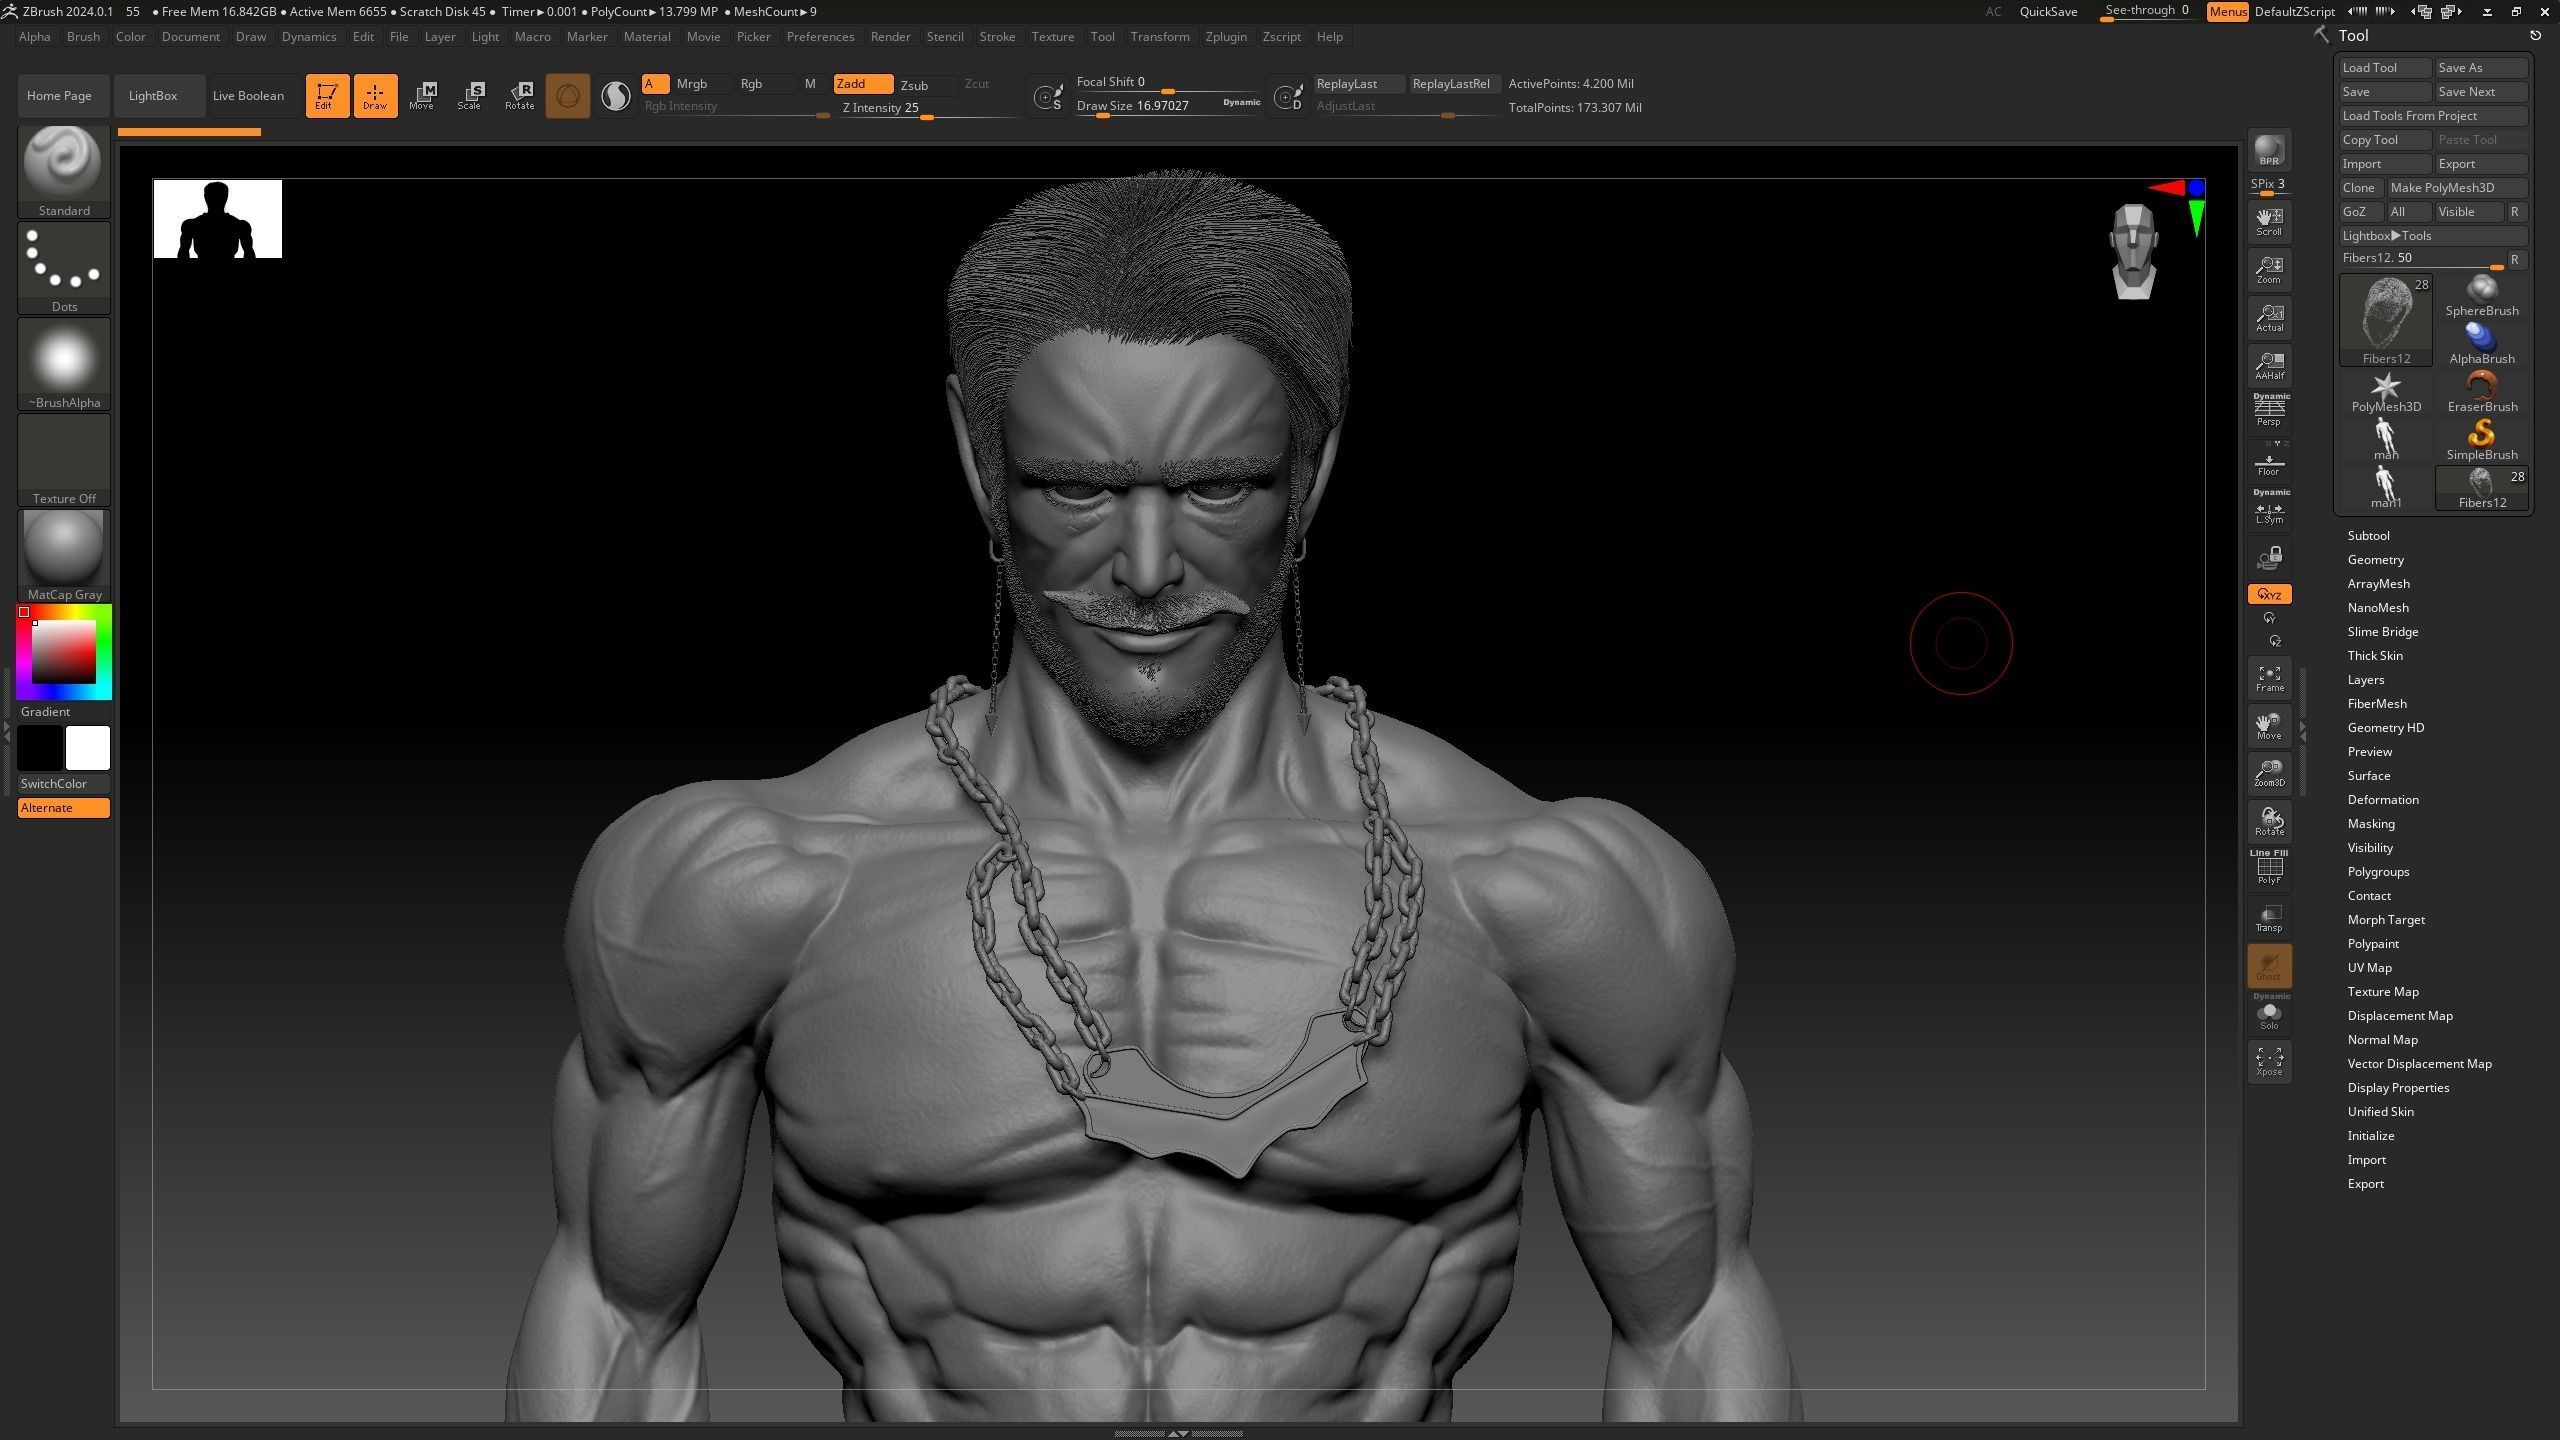Click the Lock camera icon
The image size is (2560, 1440).
[2269, 558]
